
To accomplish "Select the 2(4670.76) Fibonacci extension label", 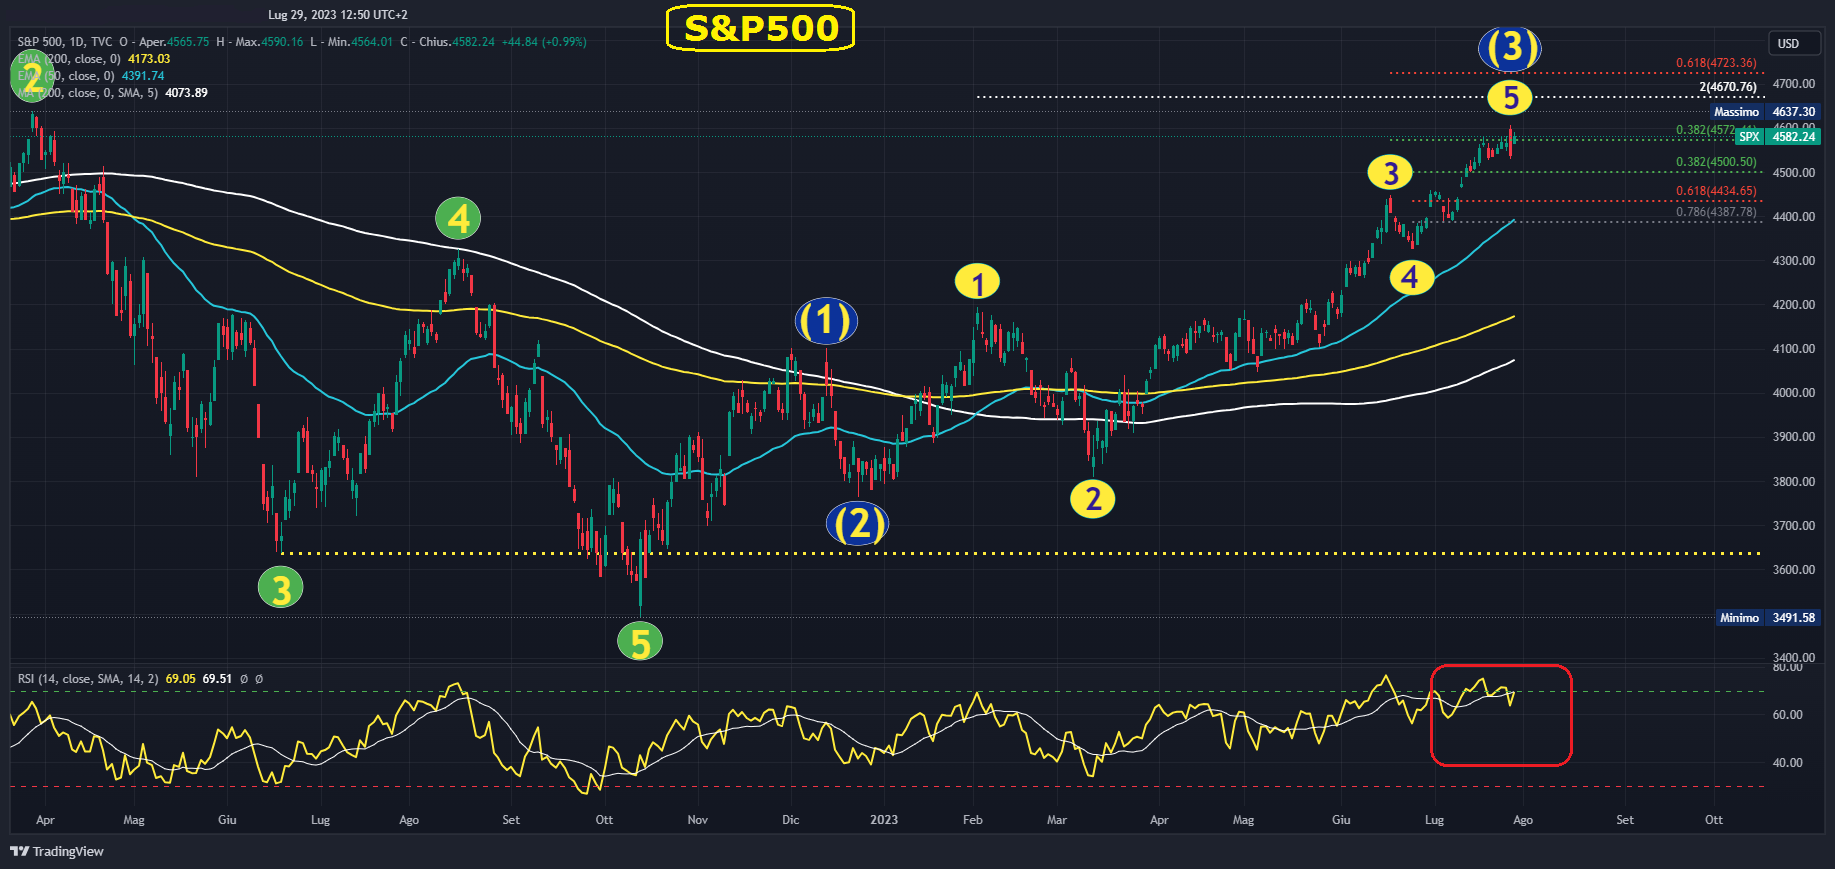I will pyautogui.click(x=1728, y=87).
